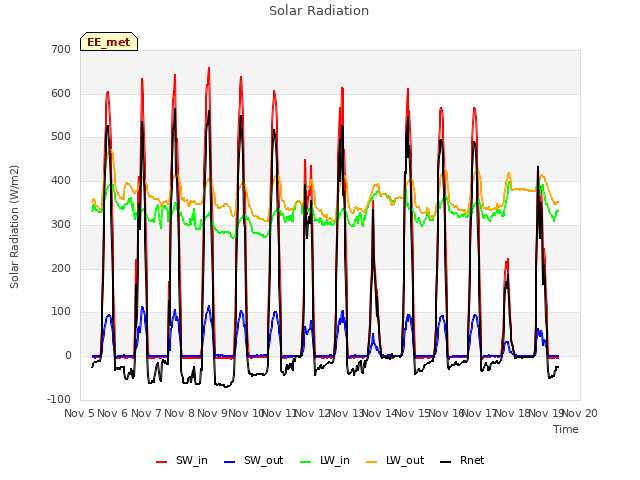Viewport: 640px width, 480px height.
Task: Click the Time x-axis label
Action: pos(566,429)
